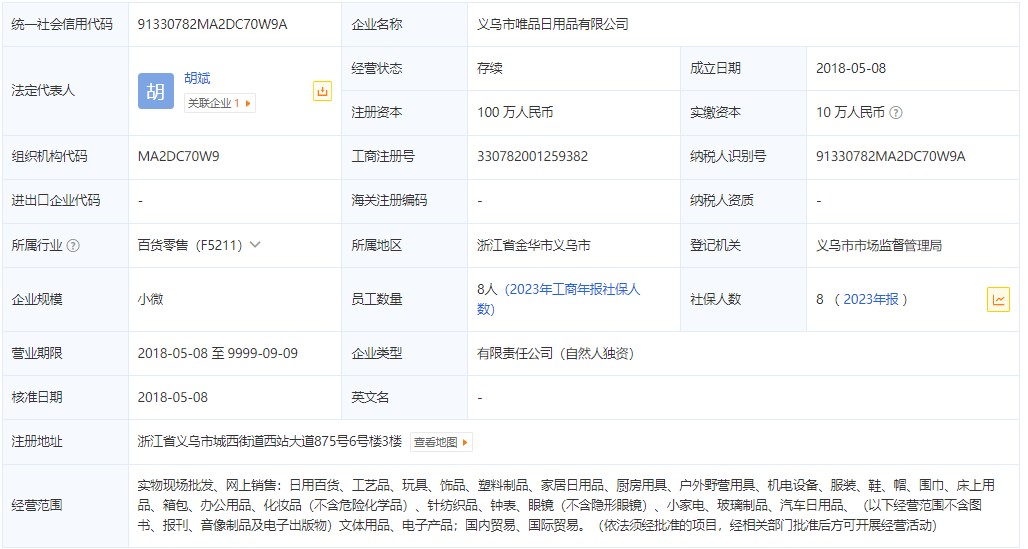Click the 登记机关 label
Viewport: 1028px width, 549px height.
tap(715, 245)
